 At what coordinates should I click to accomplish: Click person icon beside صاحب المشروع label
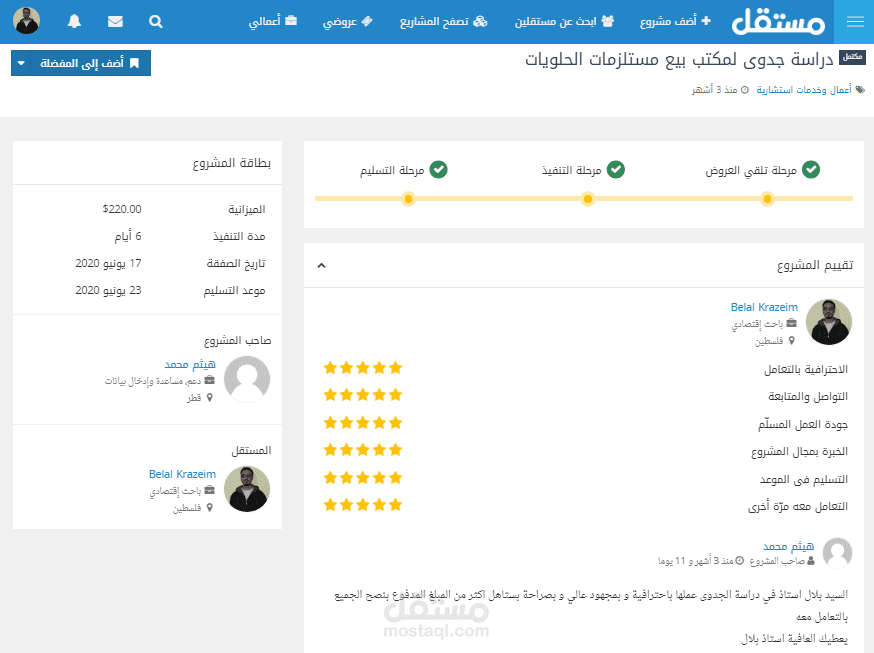(811, 561)
